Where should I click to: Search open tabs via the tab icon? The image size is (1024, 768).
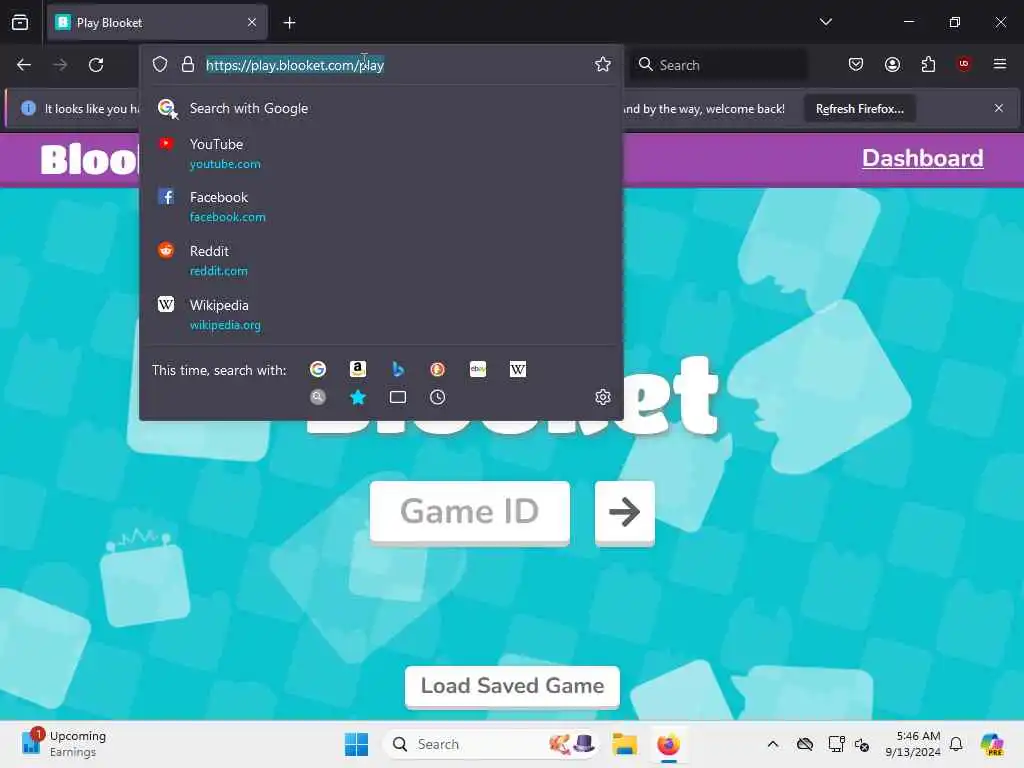[x=398, y=397]
